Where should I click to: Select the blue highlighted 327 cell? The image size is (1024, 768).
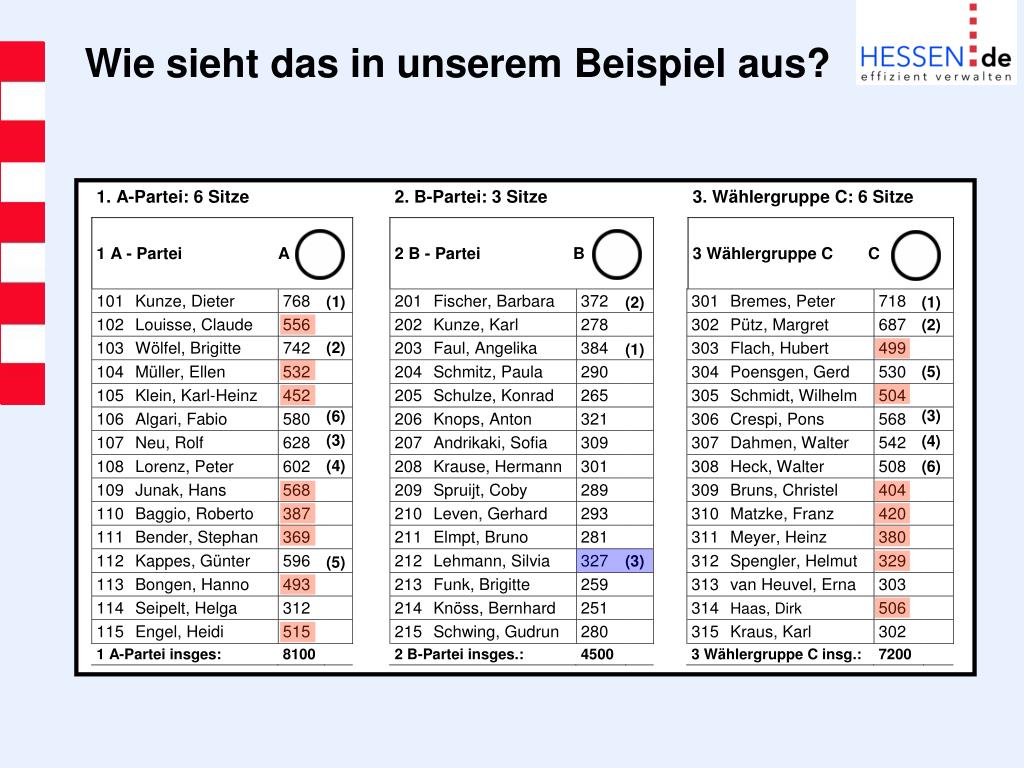595,561
